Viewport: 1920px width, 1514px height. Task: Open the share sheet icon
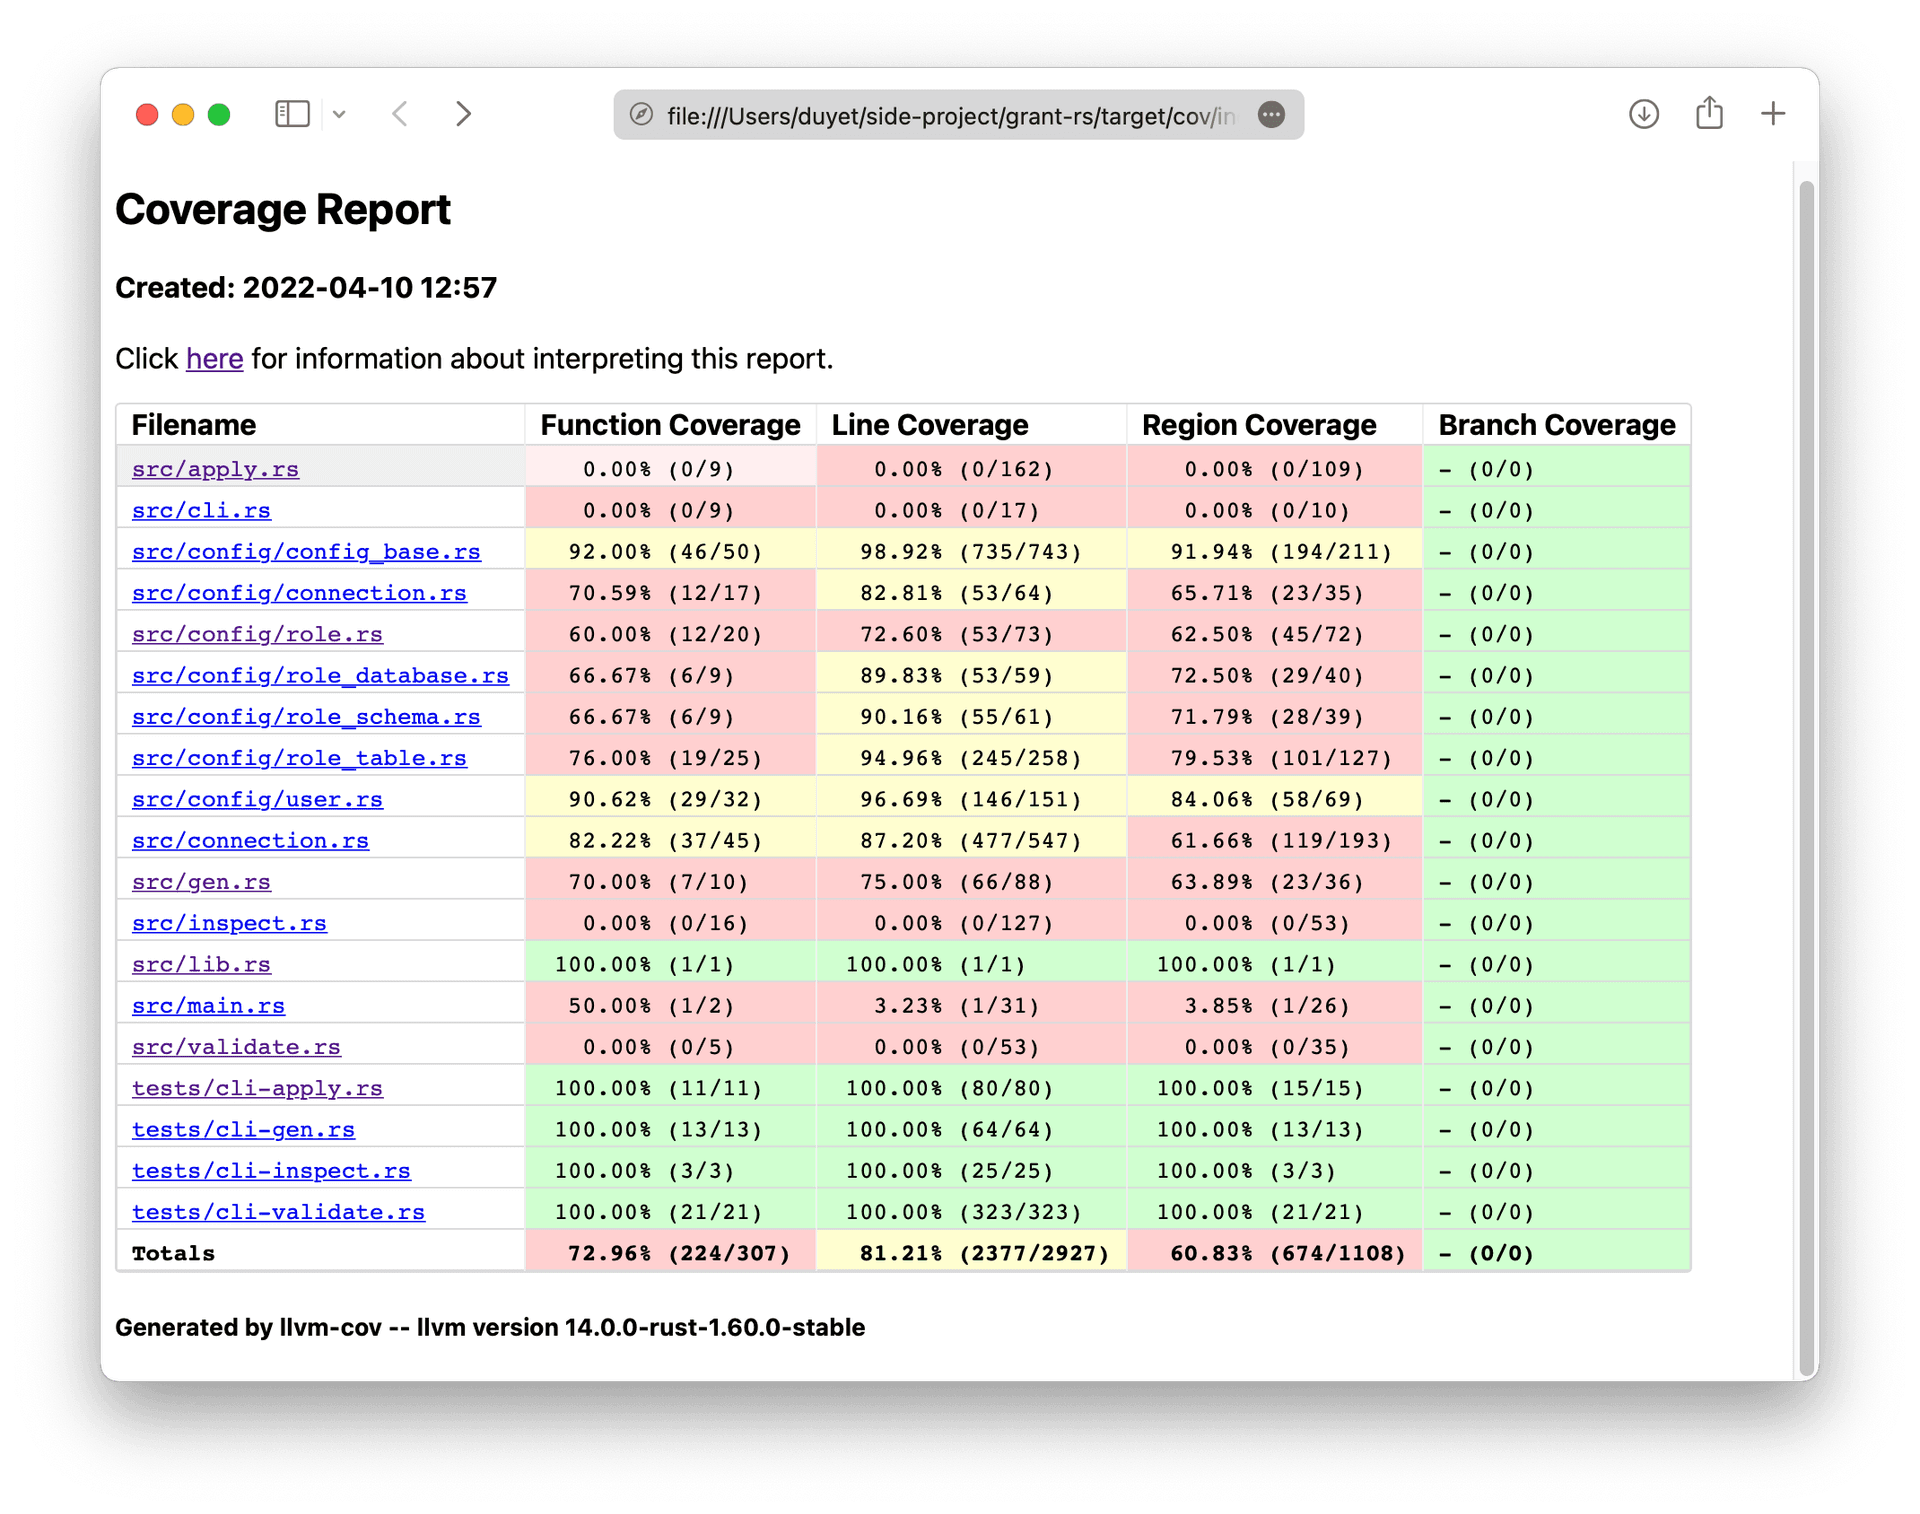(x=1709, y=113)
